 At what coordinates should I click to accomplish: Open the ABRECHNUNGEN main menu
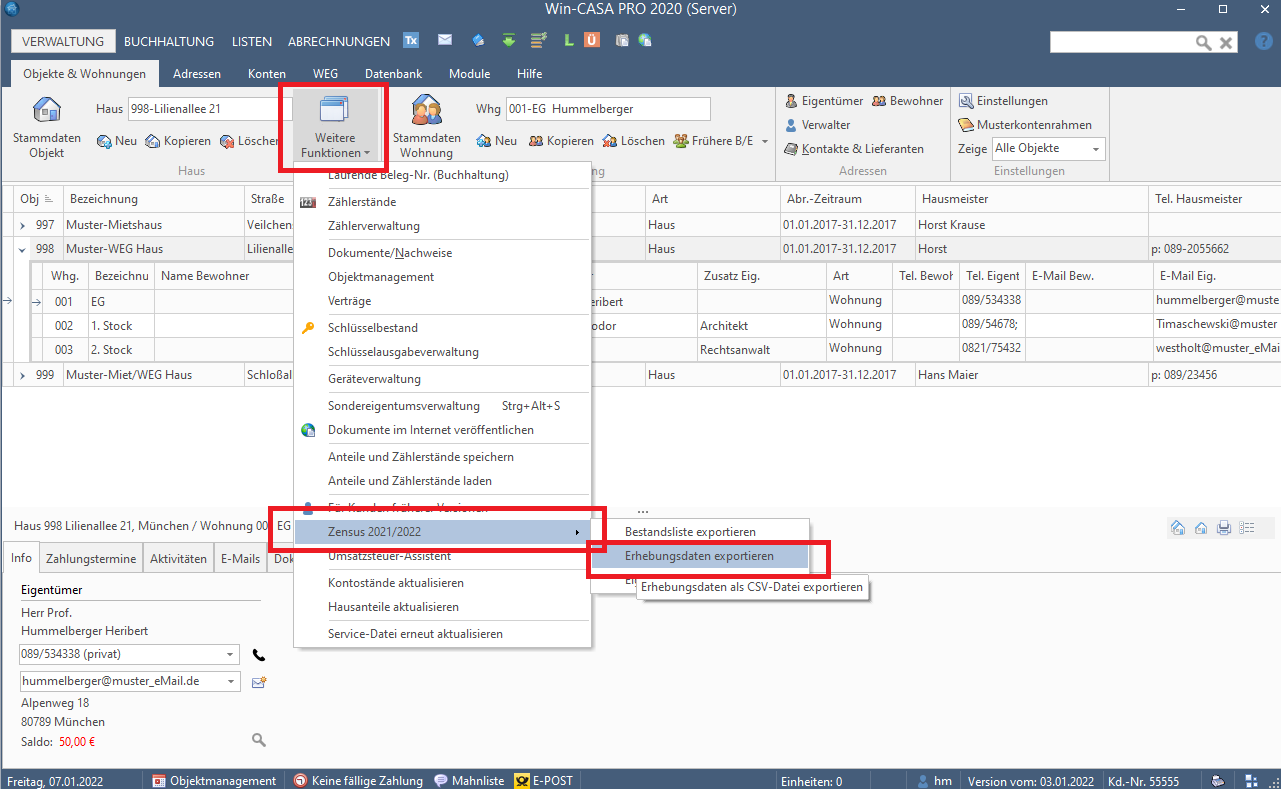point(339,41)
